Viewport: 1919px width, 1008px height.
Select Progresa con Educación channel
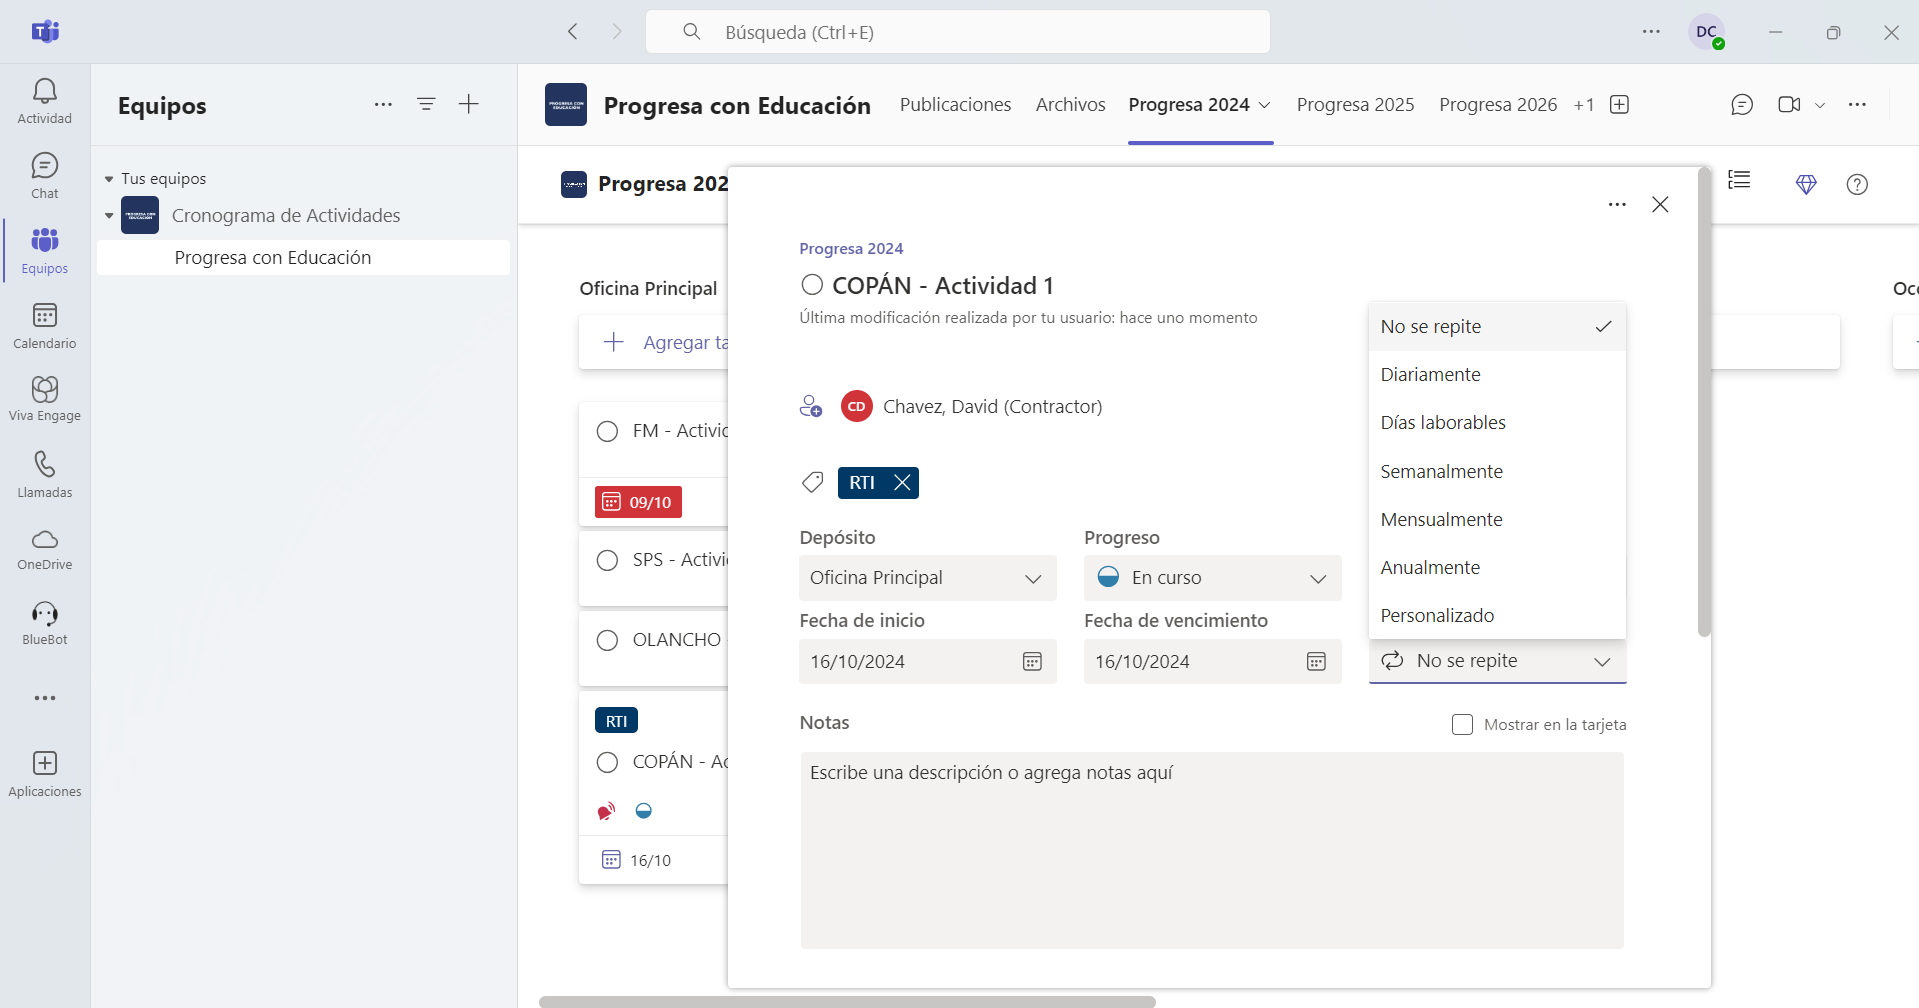tap(303, 257)
